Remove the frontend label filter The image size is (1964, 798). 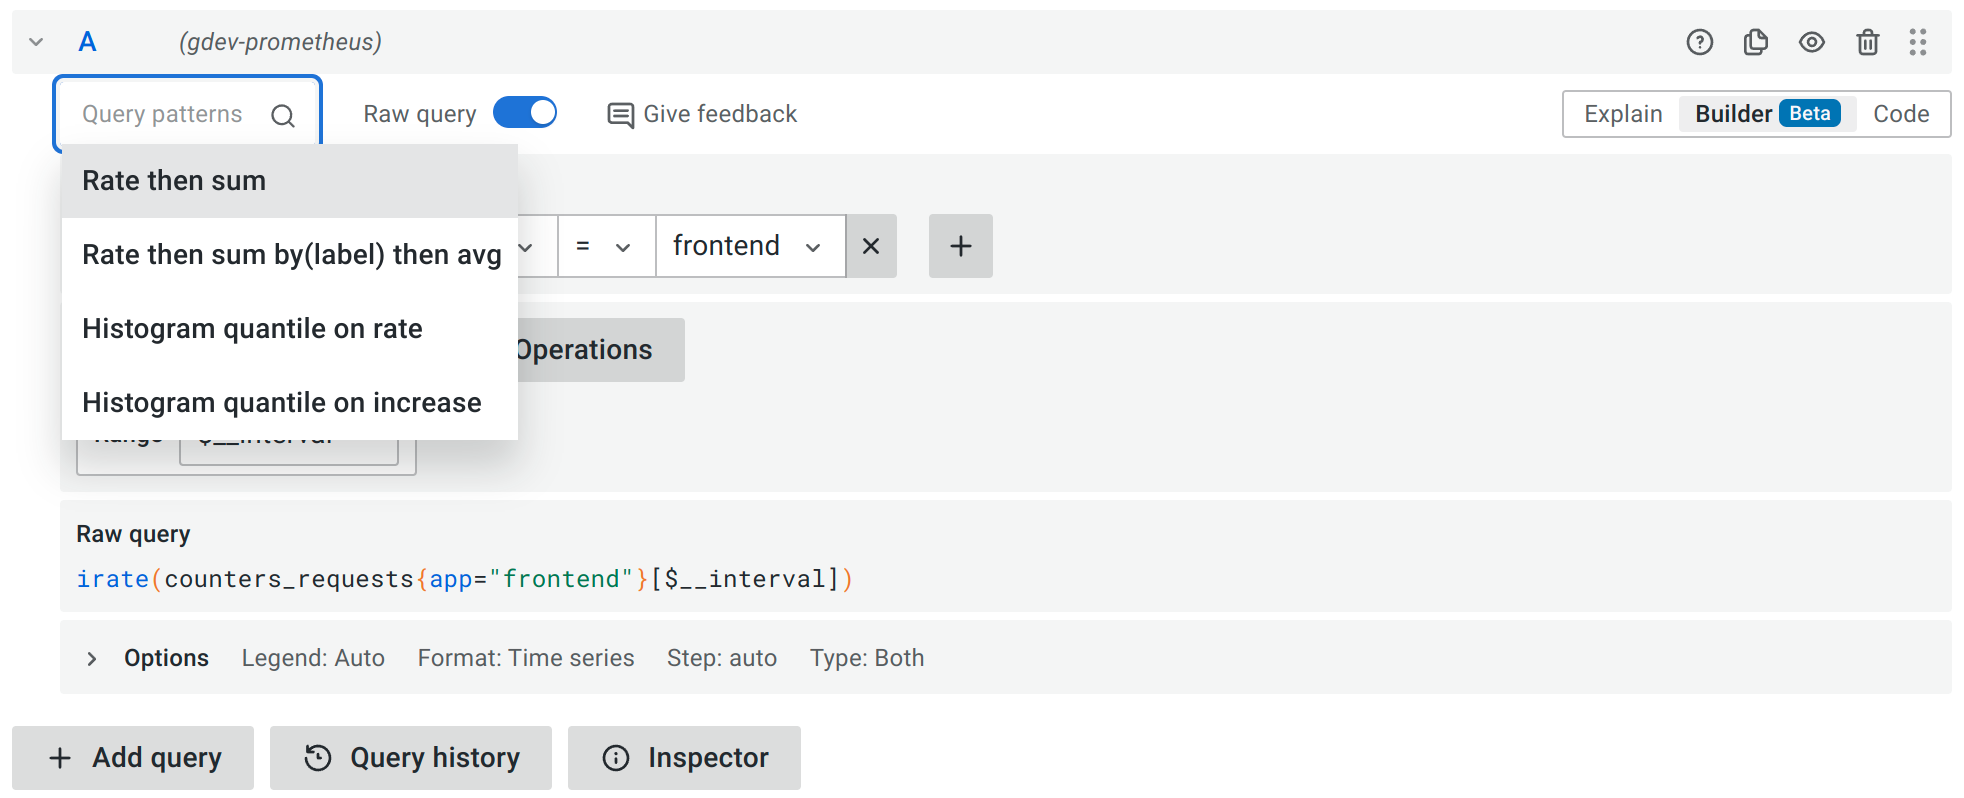pyautogui.click(x=871, y=246)
